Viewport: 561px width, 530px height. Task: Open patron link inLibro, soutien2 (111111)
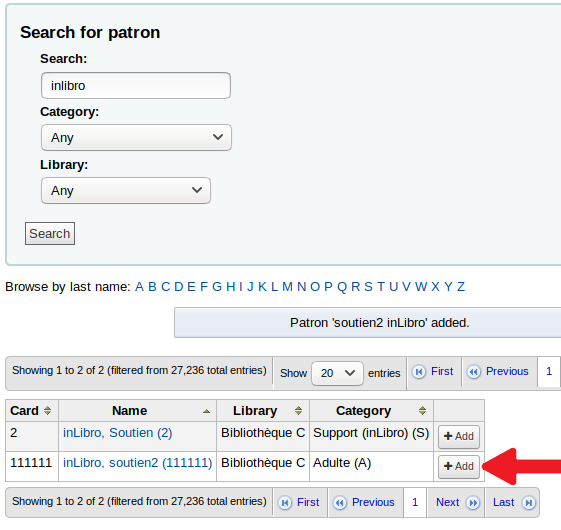(x=138, y=463)
